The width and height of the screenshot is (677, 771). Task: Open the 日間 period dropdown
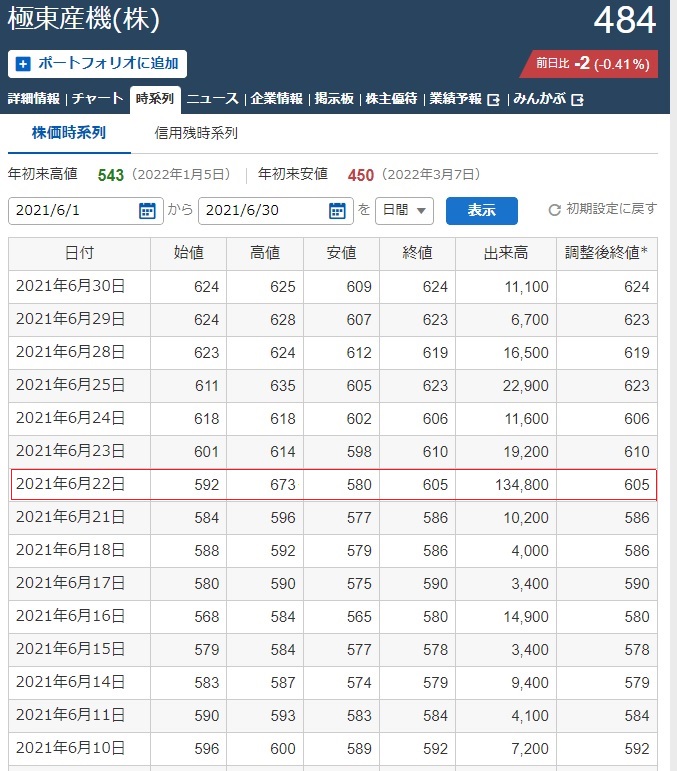tap(404, 211)
